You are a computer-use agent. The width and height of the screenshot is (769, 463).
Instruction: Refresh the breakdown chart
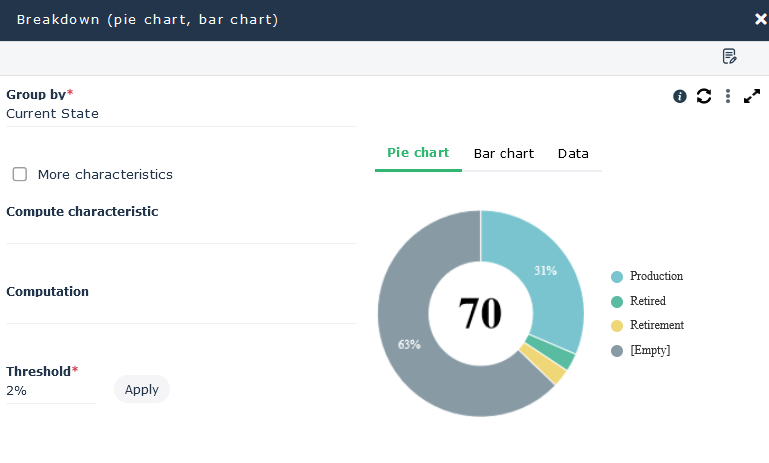[x=704, y=96]
